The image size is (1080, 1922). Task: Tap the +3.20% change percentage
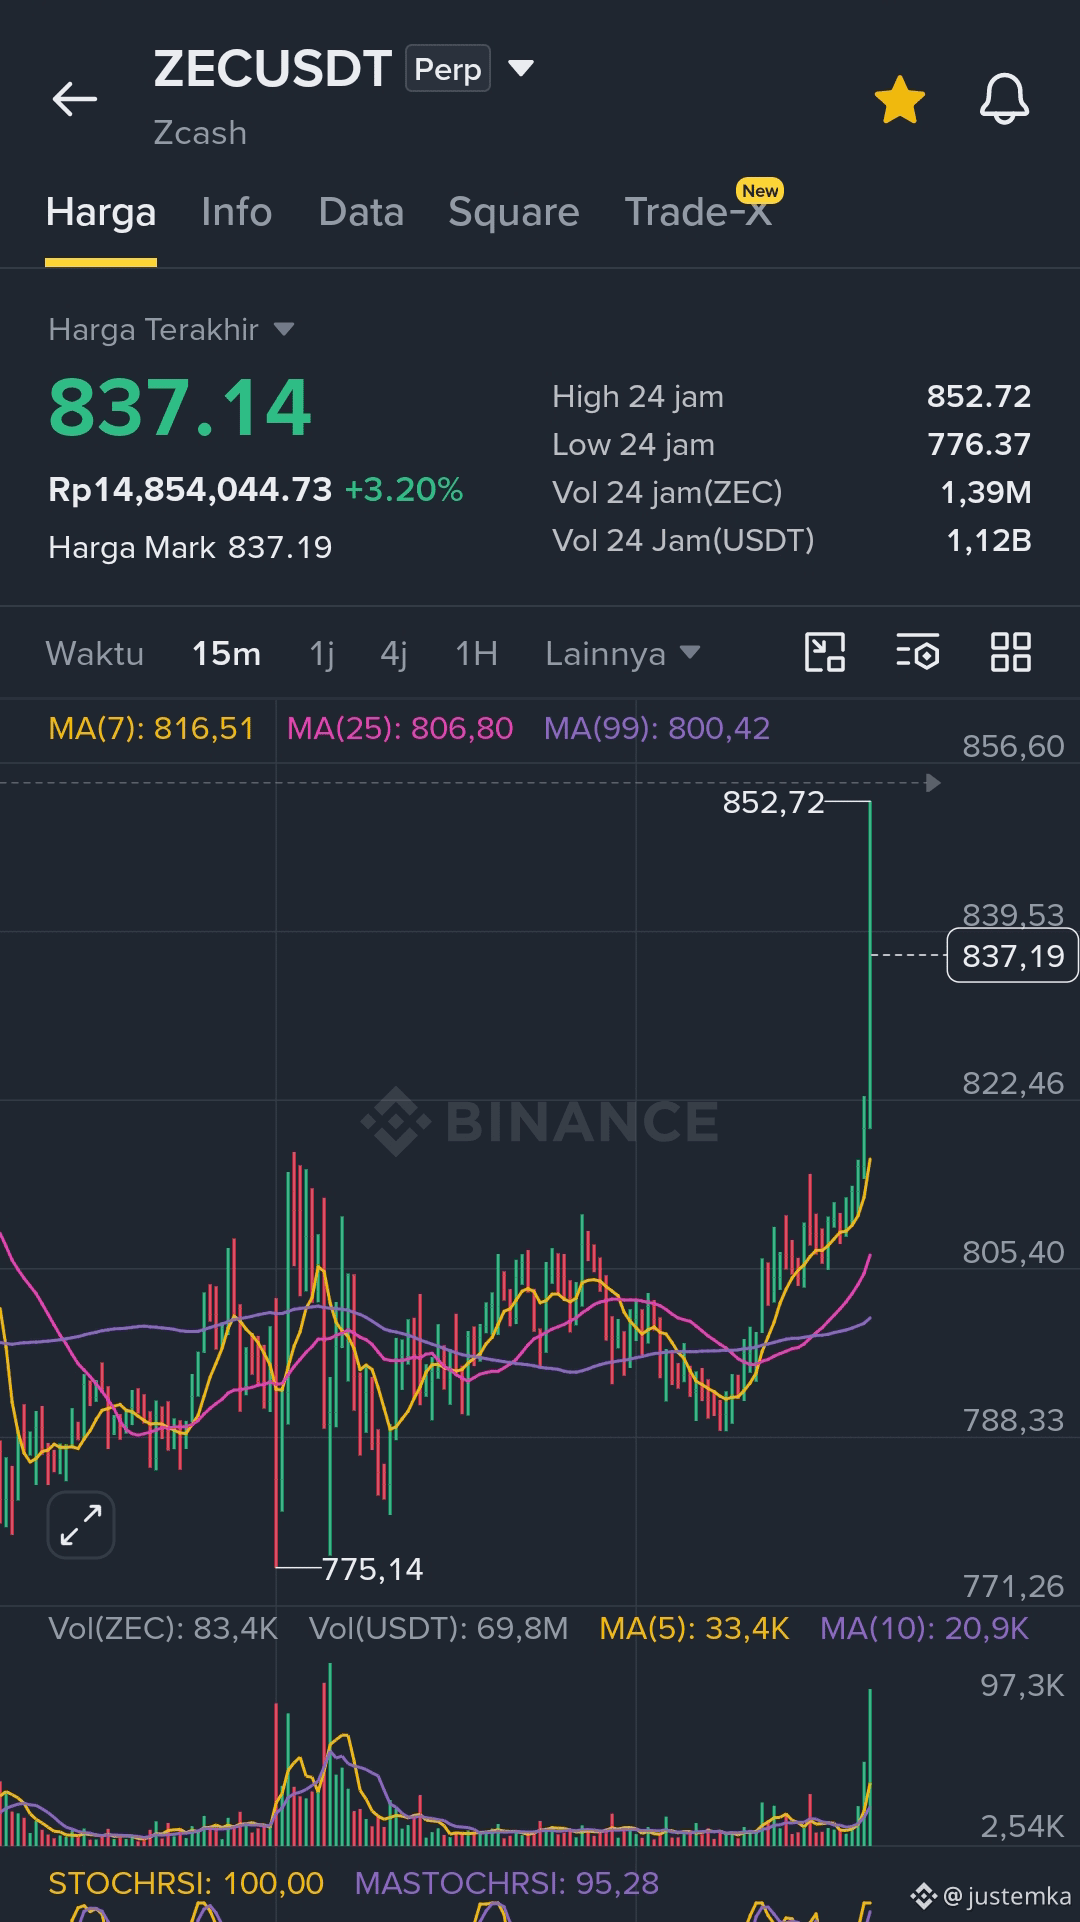(x=404, y=489)
